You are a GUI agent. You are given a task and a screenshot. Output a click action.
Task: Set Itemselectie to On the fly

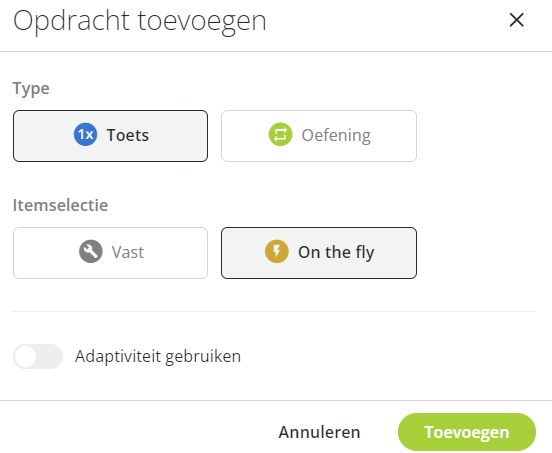point(319,253)
